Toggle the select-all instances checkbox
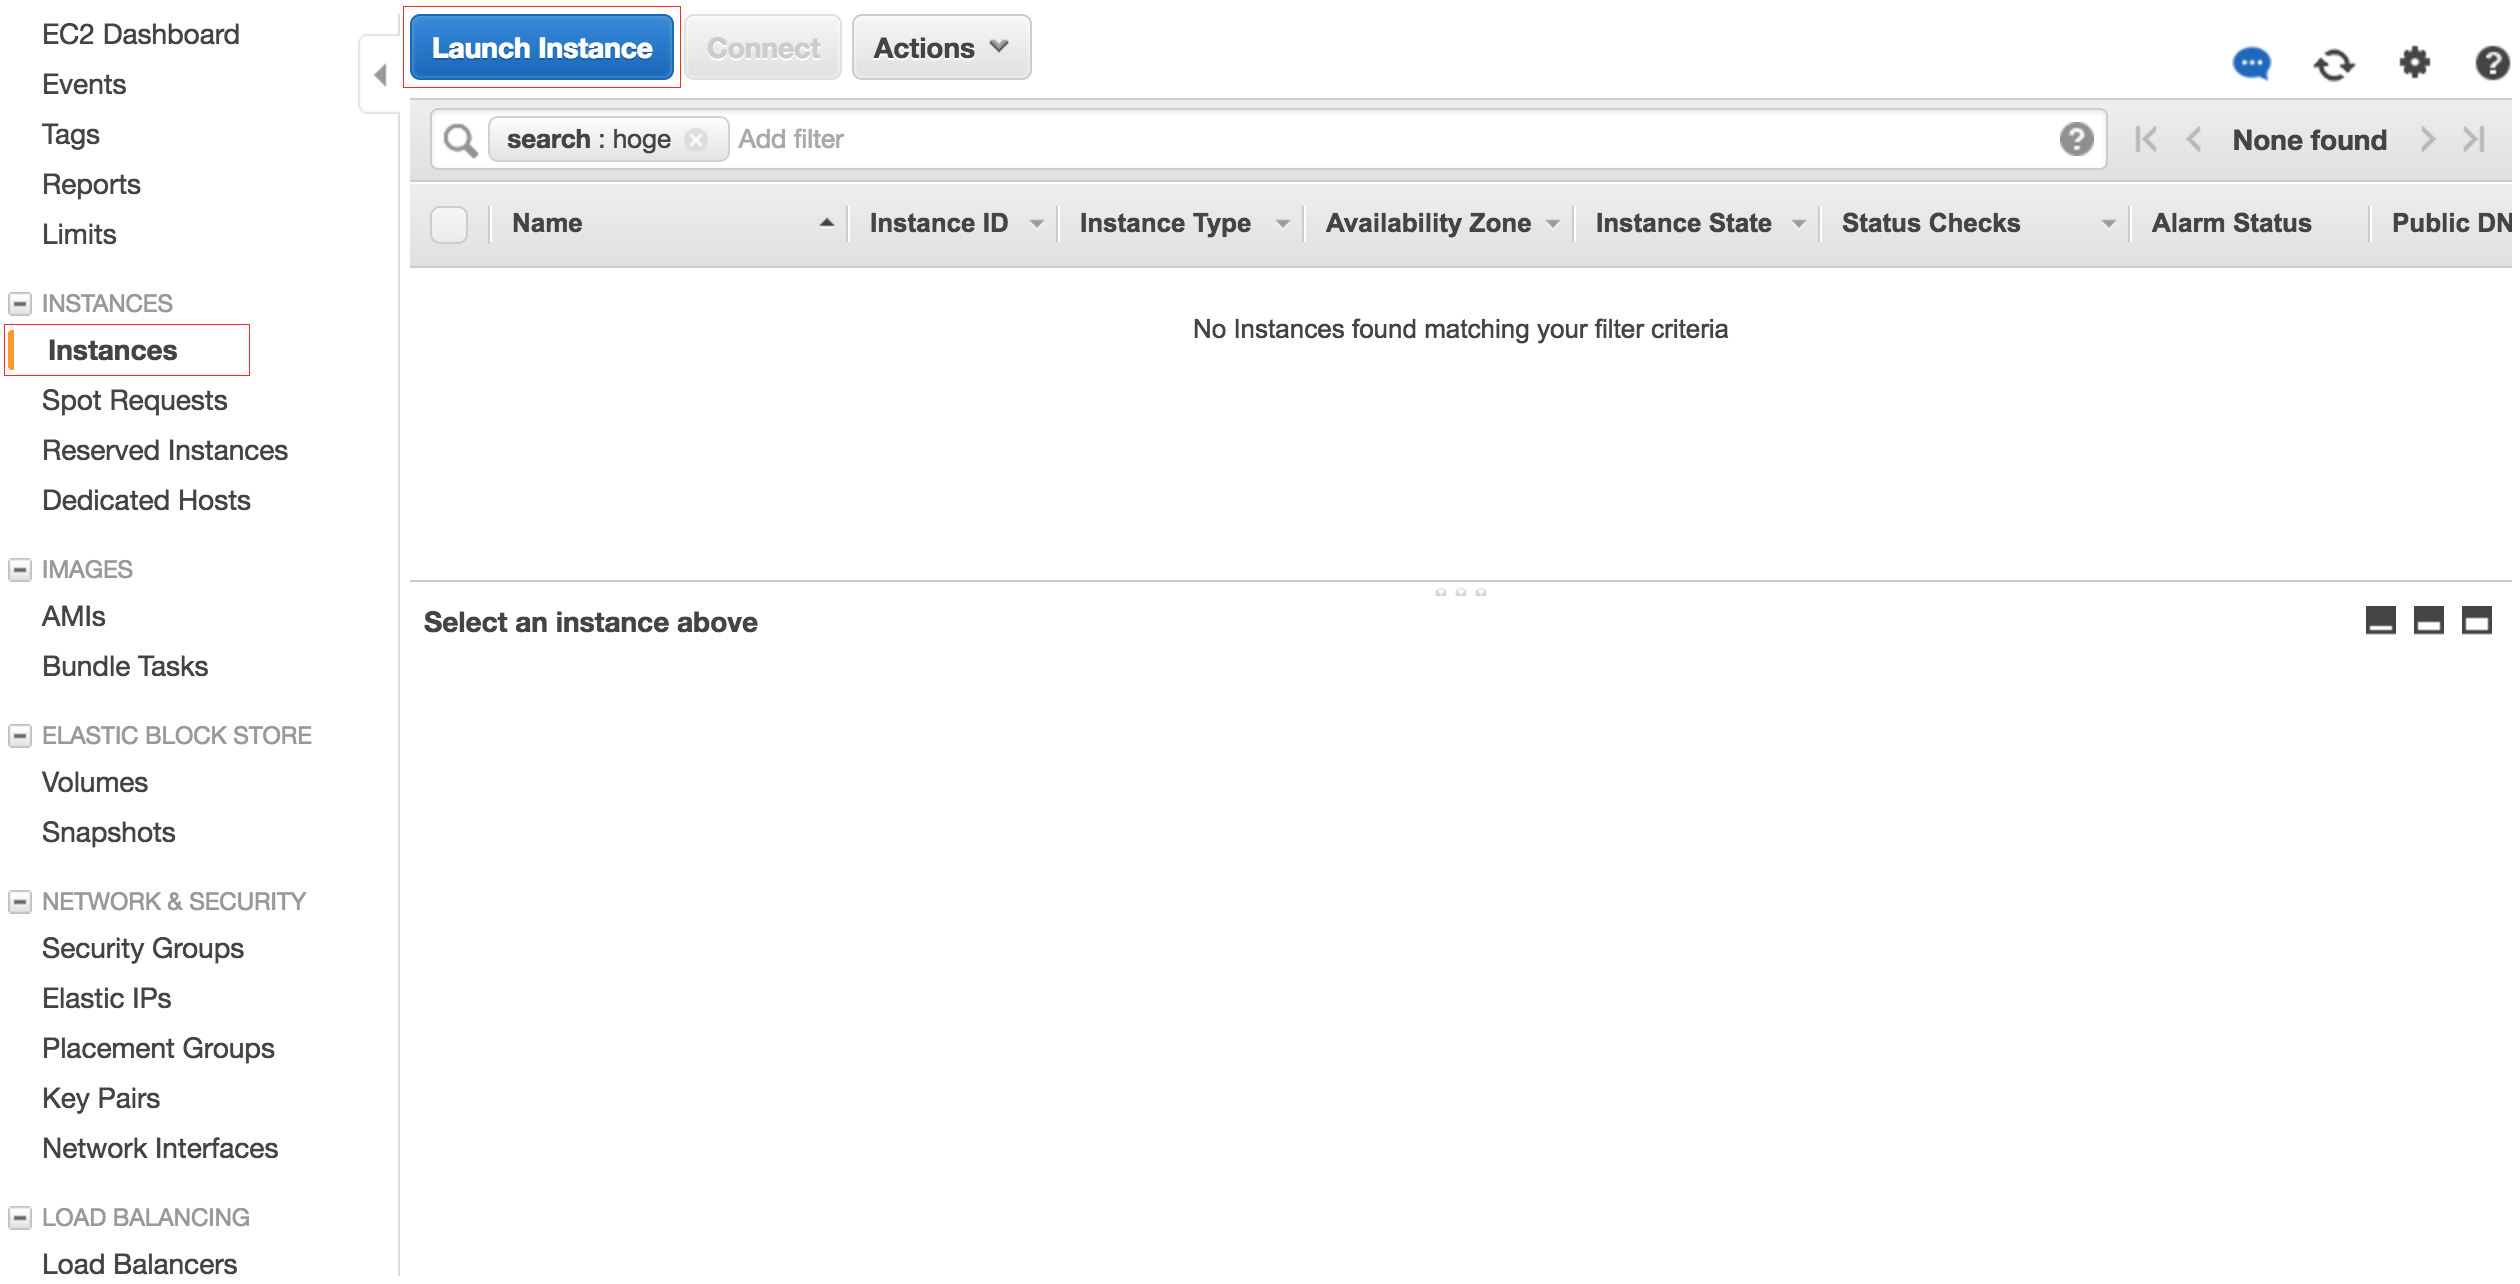2520x1284 pixels. click(450, 225)
